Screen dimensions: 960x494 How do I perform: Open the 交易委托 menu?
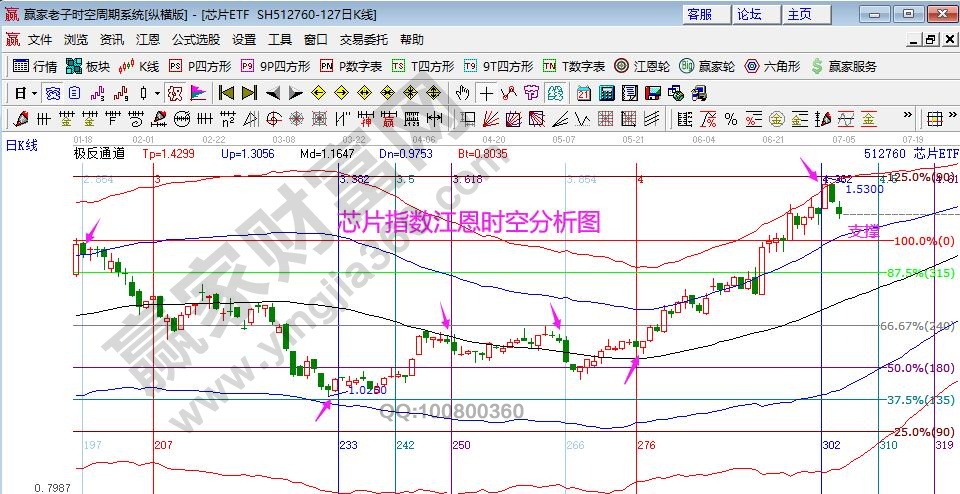[x=363, y=40]
